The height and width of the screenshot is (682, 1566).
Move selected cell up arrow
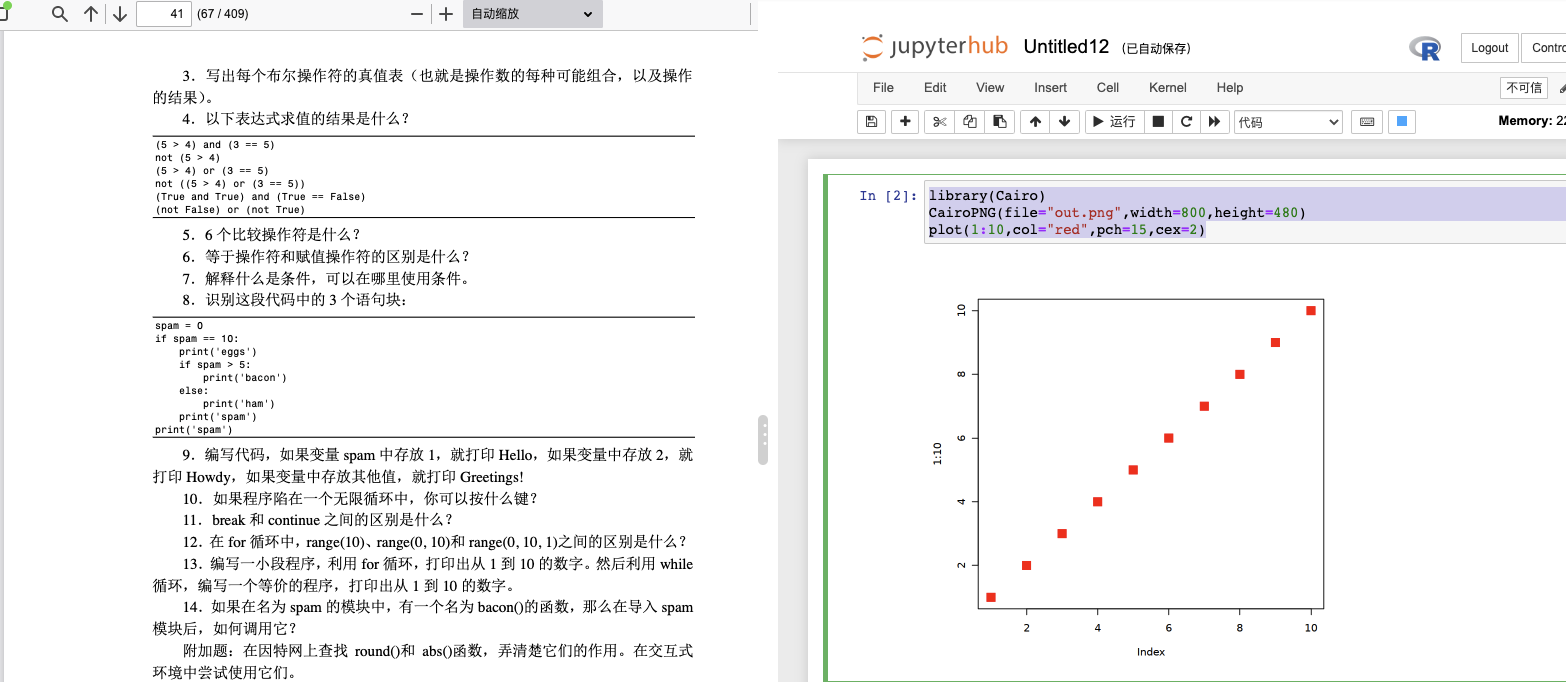point(1035,122)
